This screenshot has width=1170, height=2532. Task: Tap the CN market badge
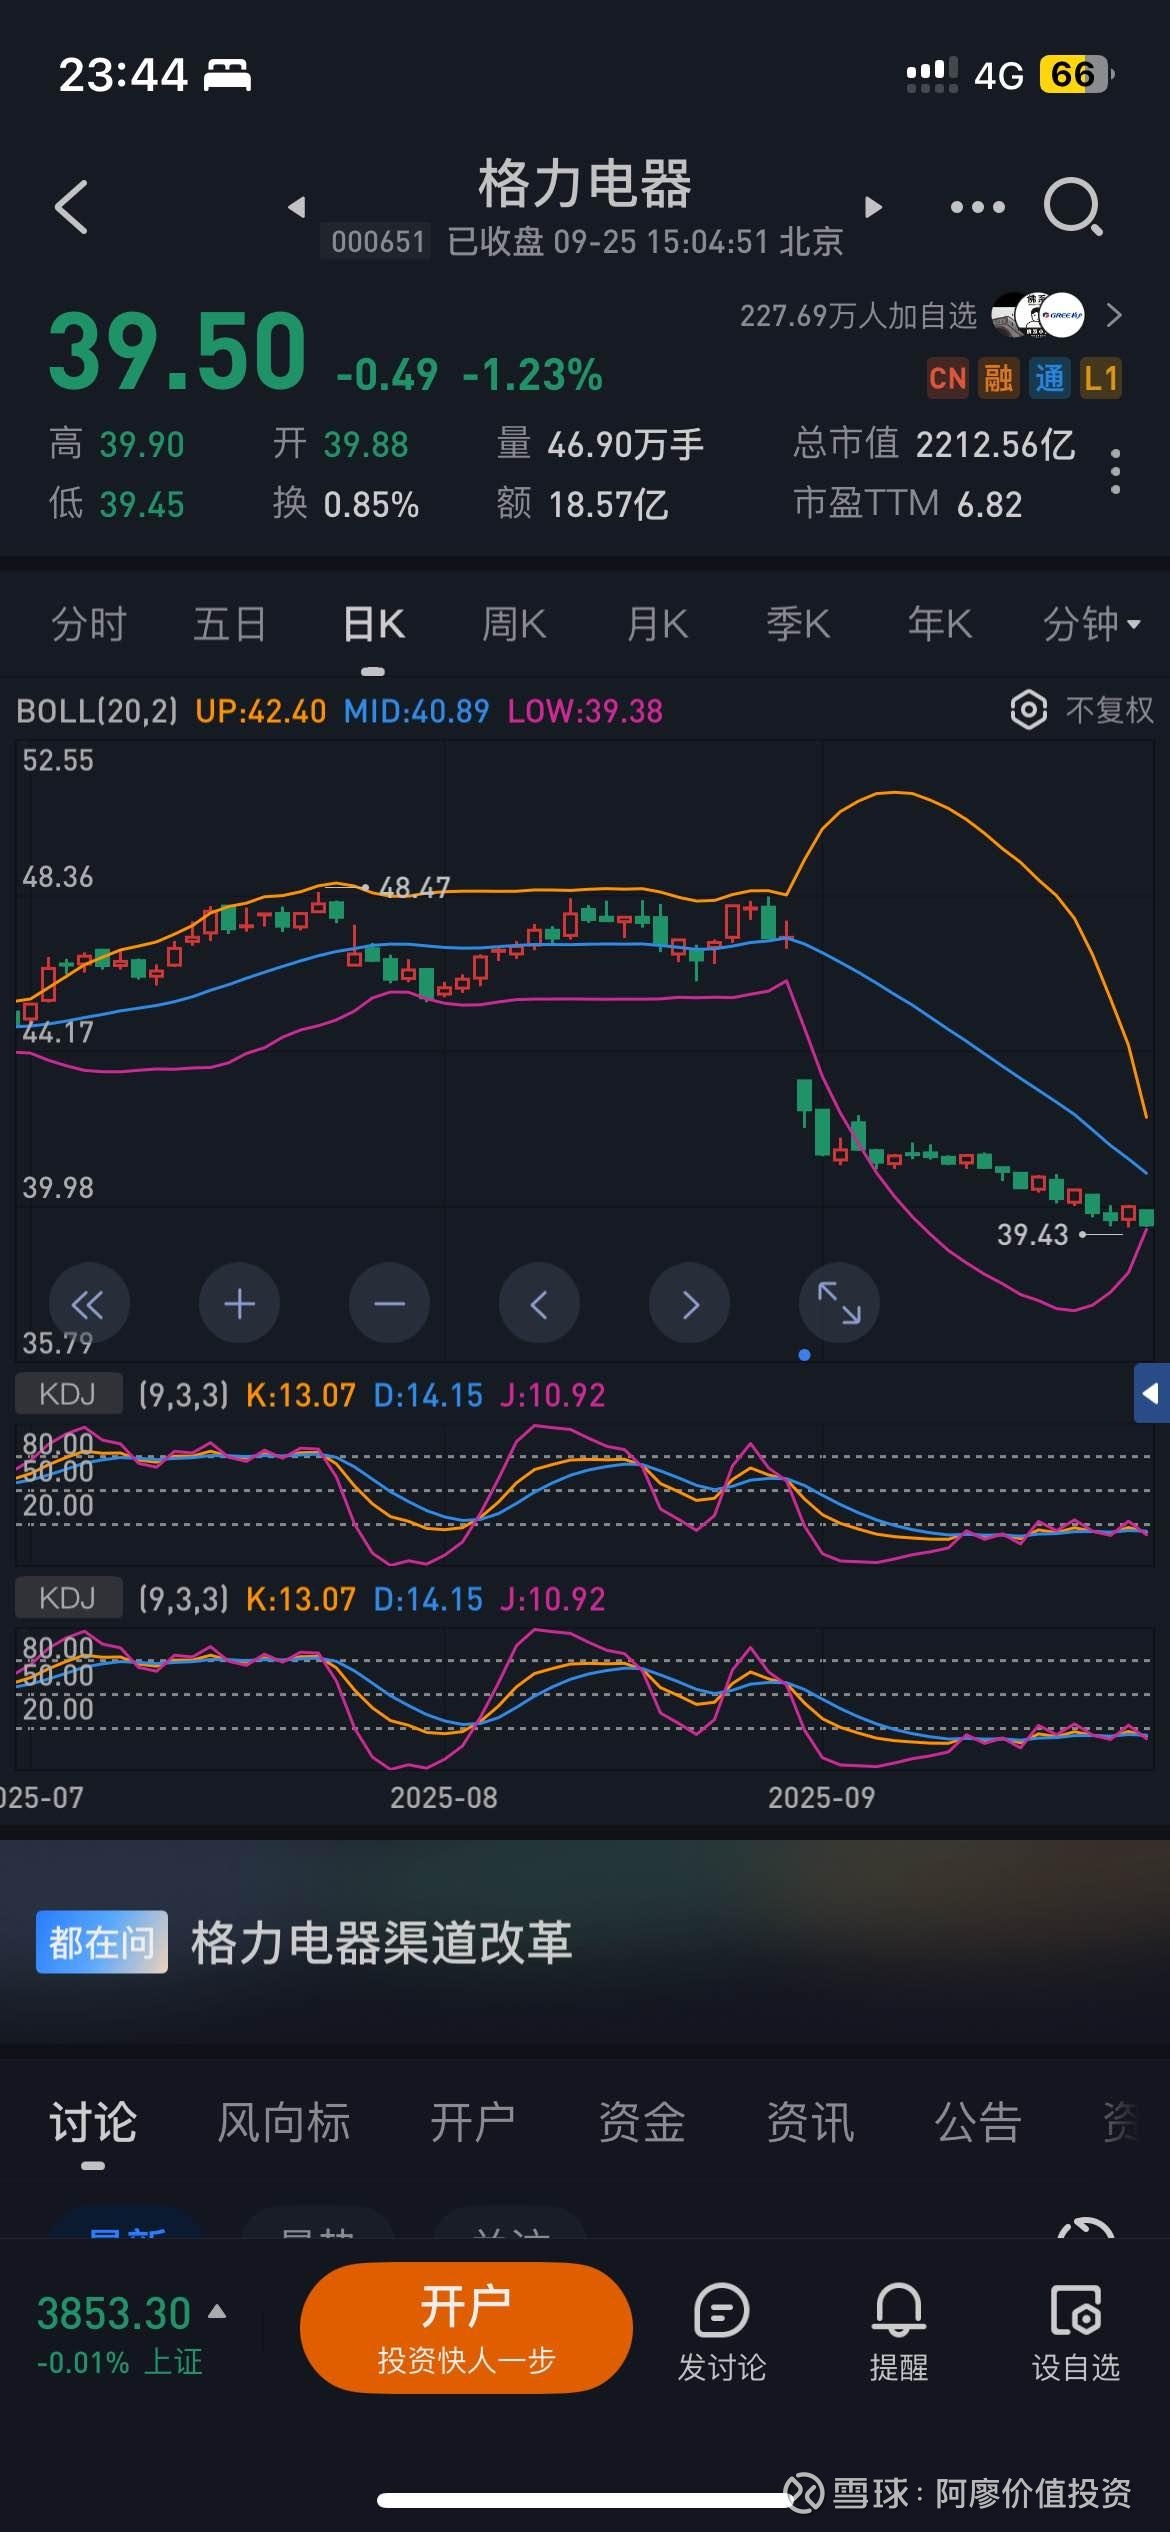(947, 378)
